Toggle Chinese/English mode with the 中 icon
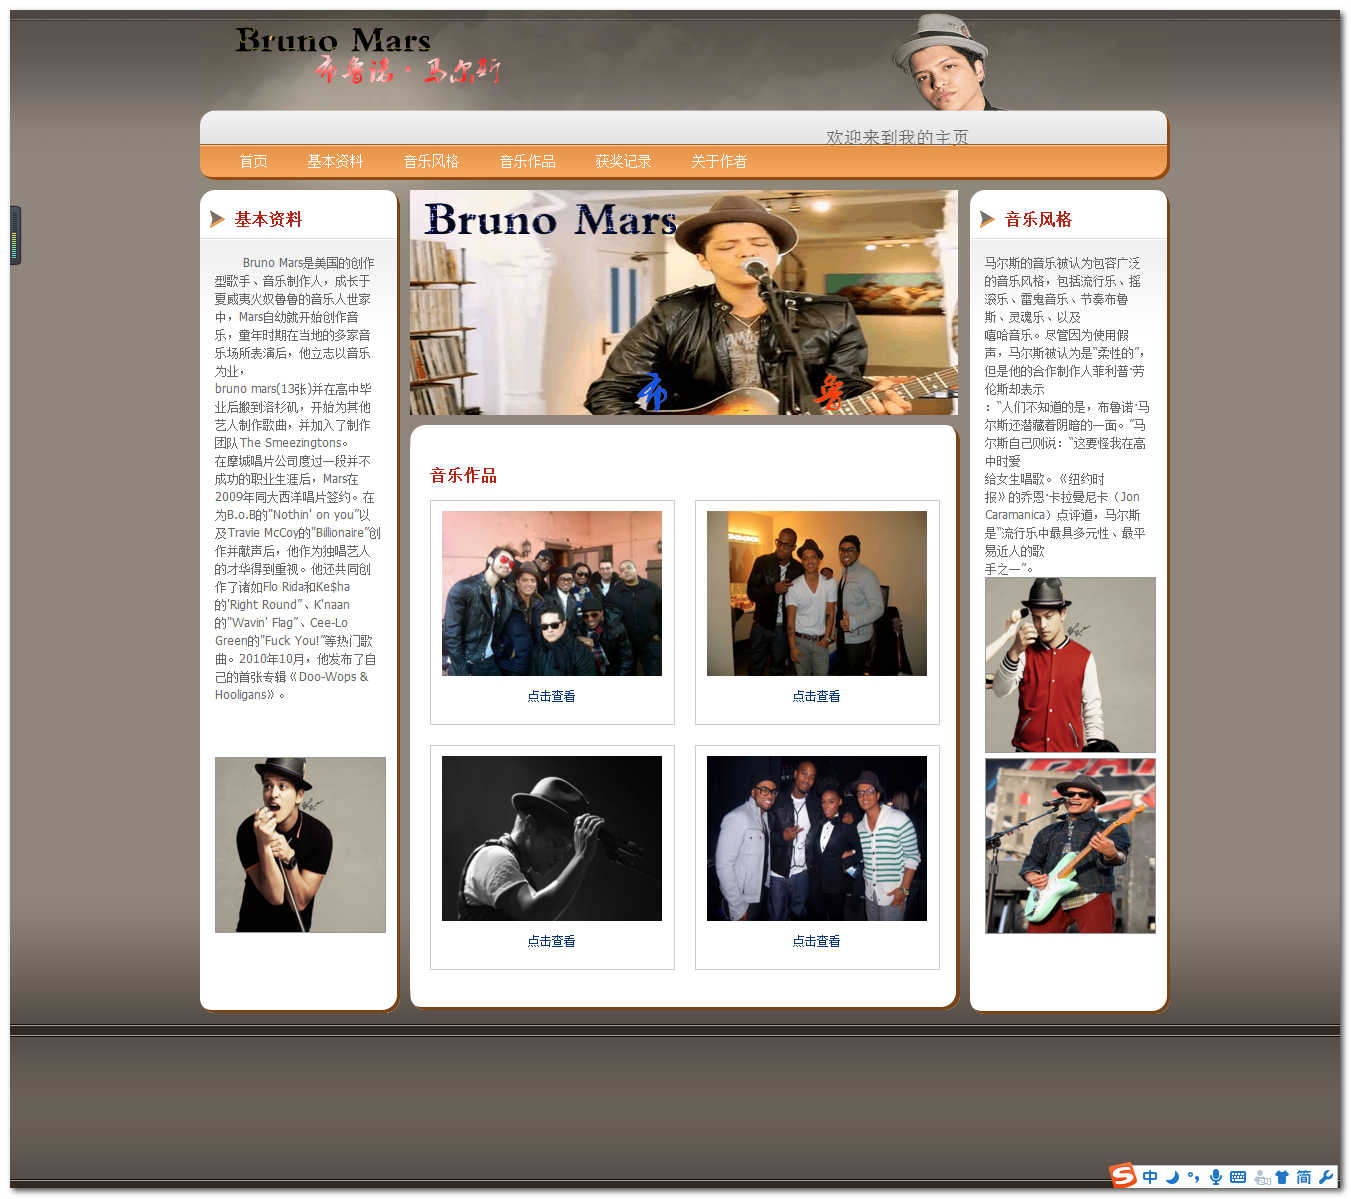The width and height of the screenshot is (1351, 1199). coord(1150,1177)
